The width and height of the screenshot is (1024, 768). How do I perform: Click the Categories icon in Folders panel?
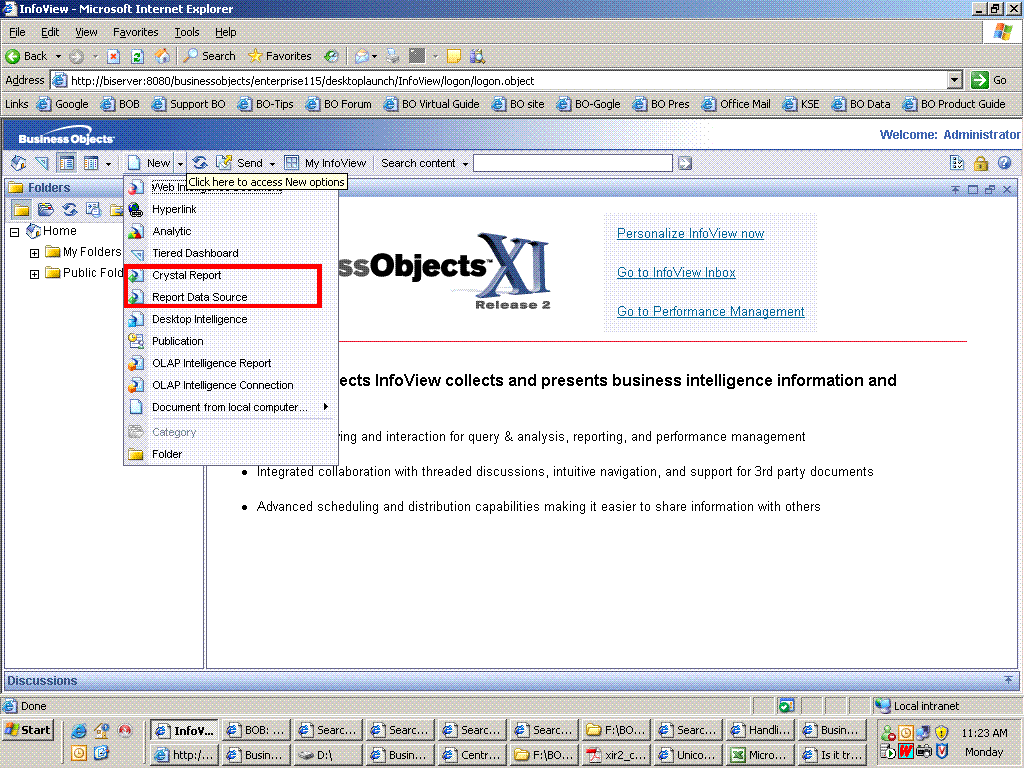(x=45, y=210)
